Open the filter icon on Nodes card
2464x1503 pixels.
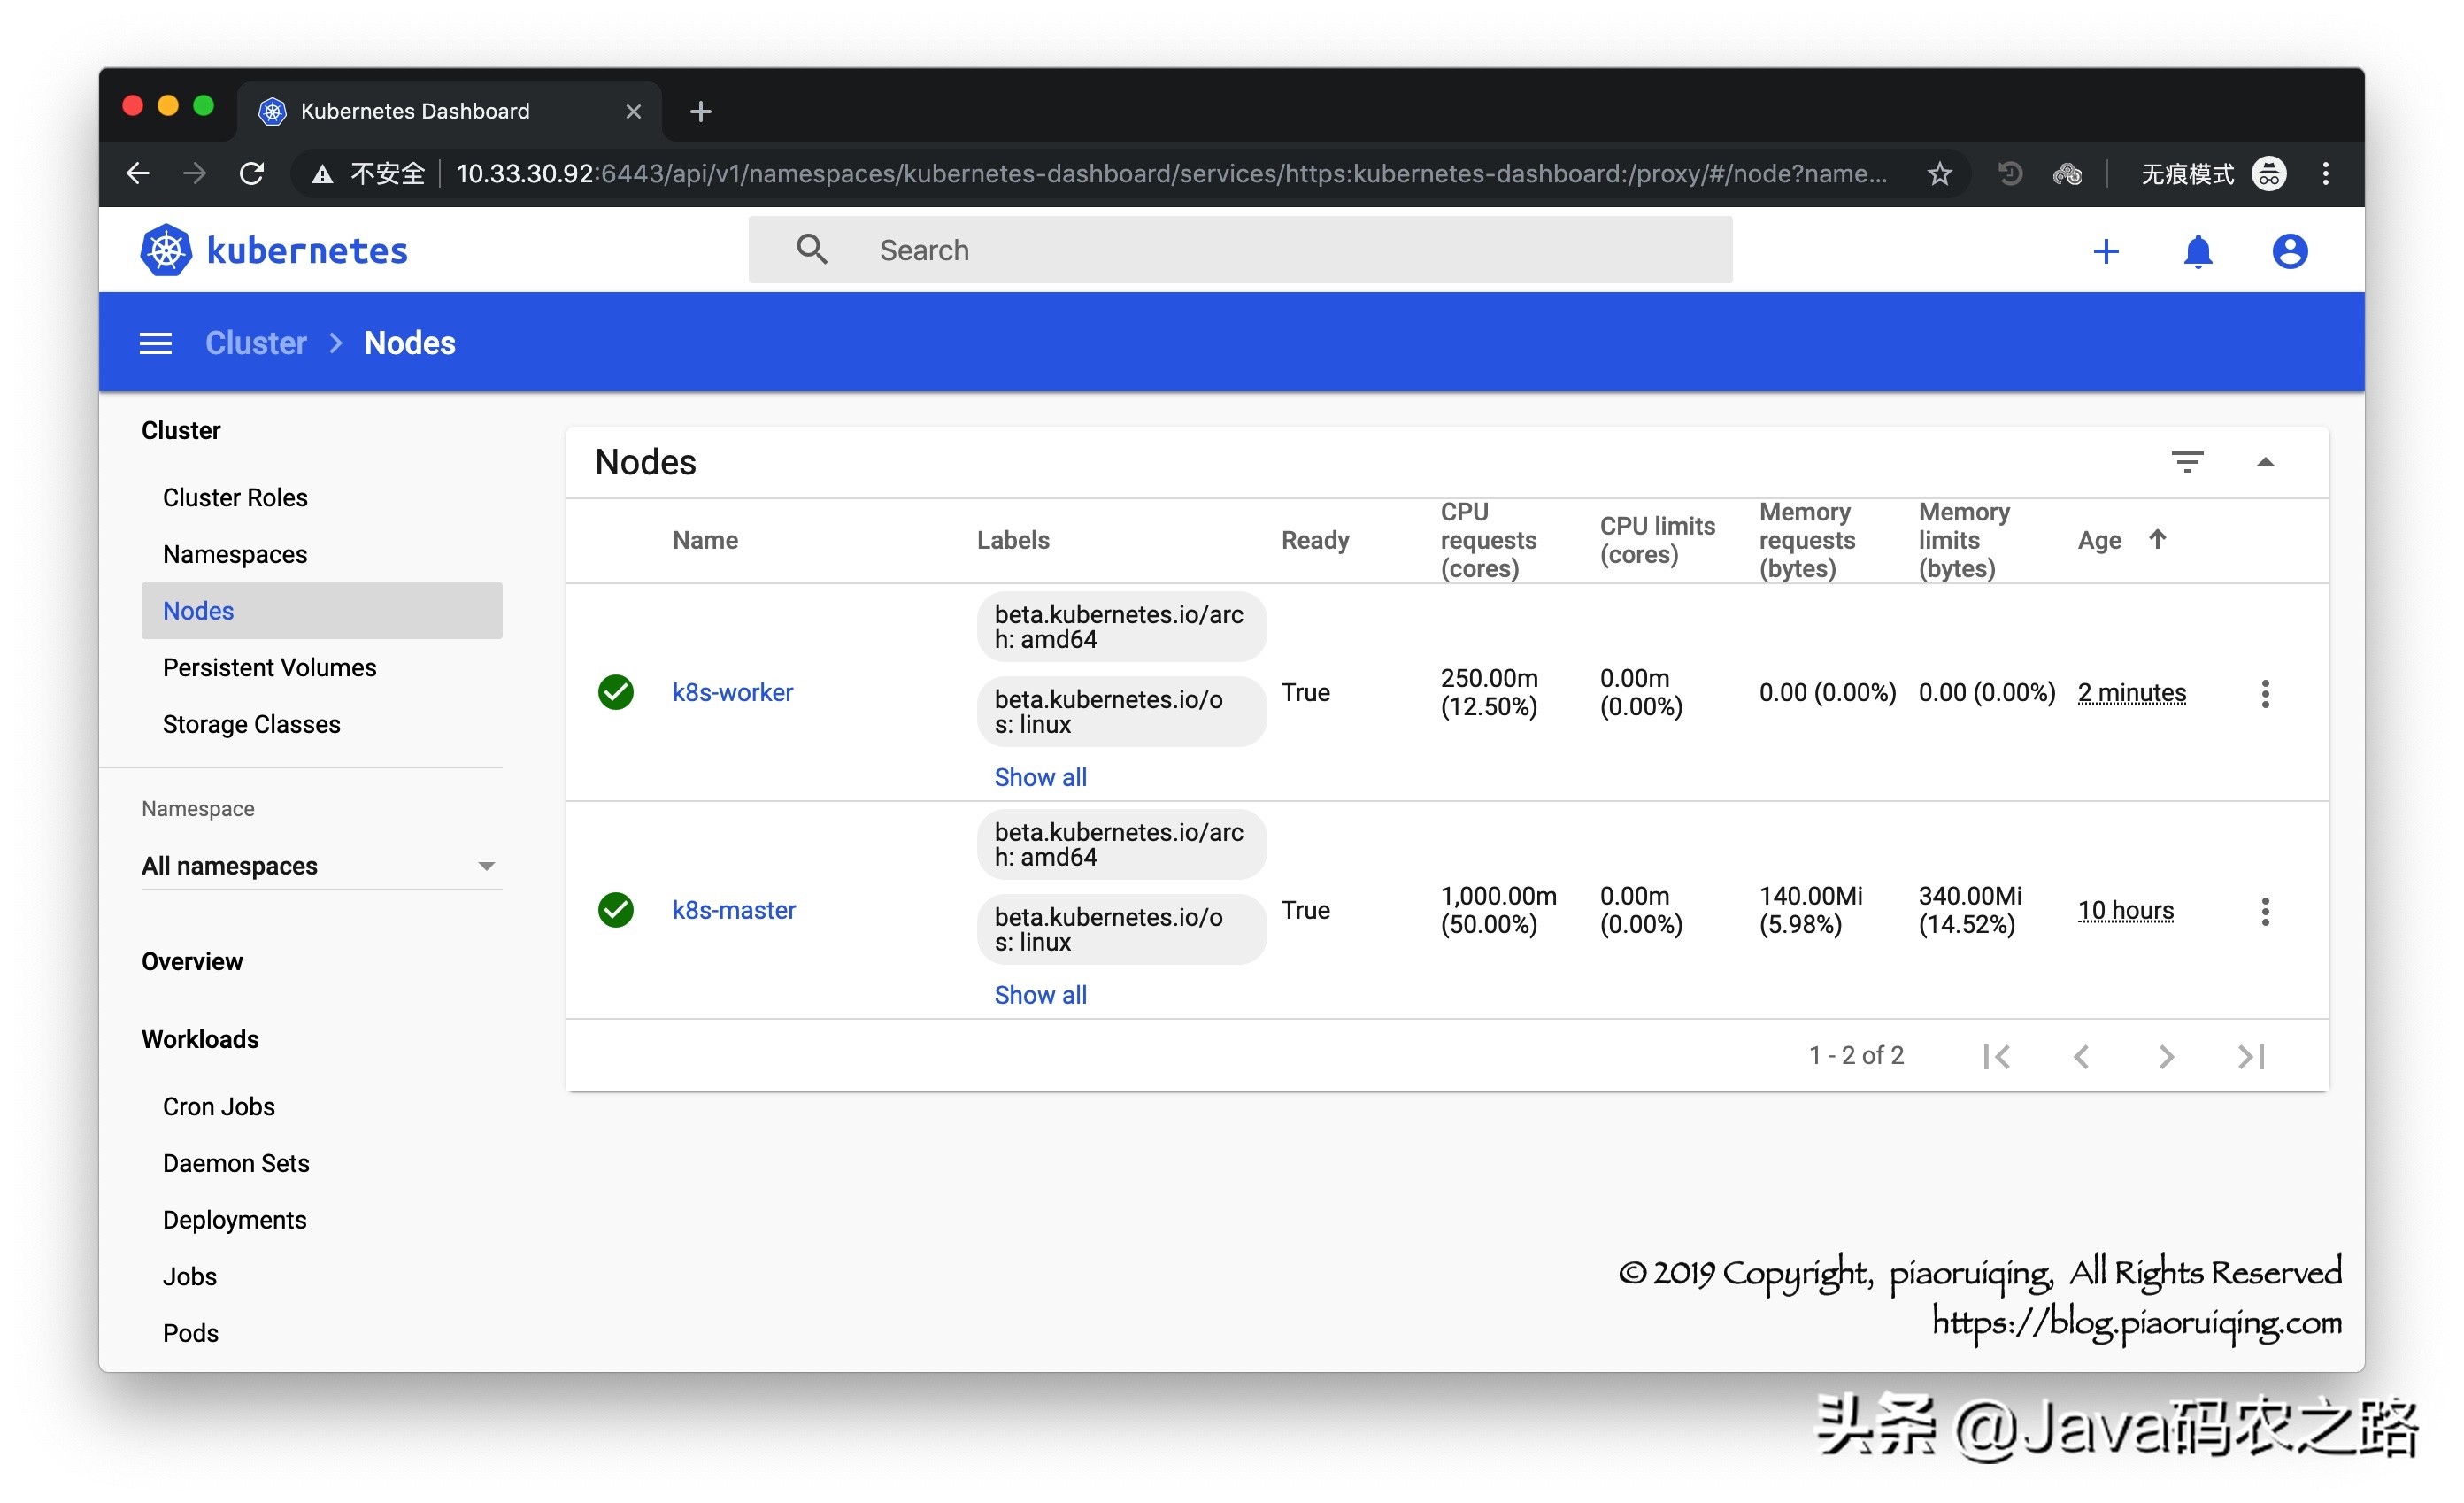coord(2188,461)
